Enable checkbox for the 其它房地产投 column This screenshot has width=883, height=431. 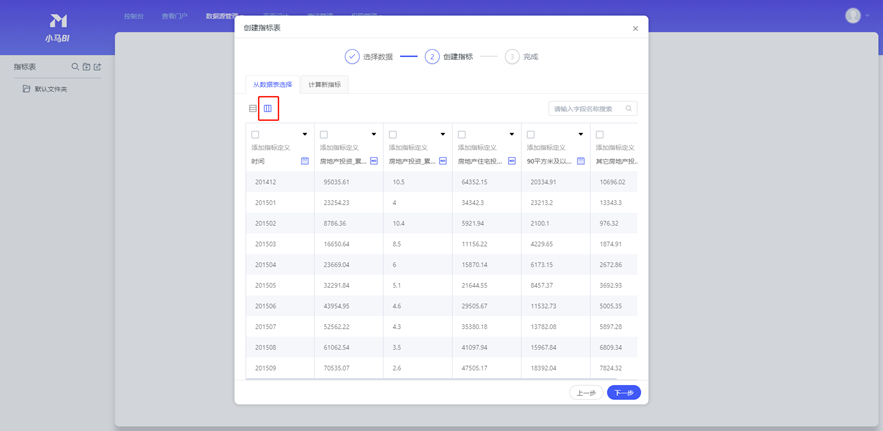click(x=599, y=134)
